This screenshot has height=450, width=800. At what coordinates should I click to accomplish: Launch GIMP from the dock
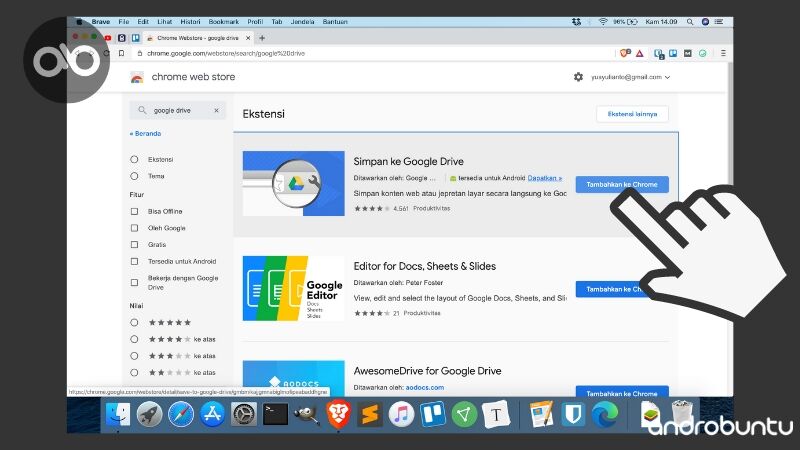[307, 414]
